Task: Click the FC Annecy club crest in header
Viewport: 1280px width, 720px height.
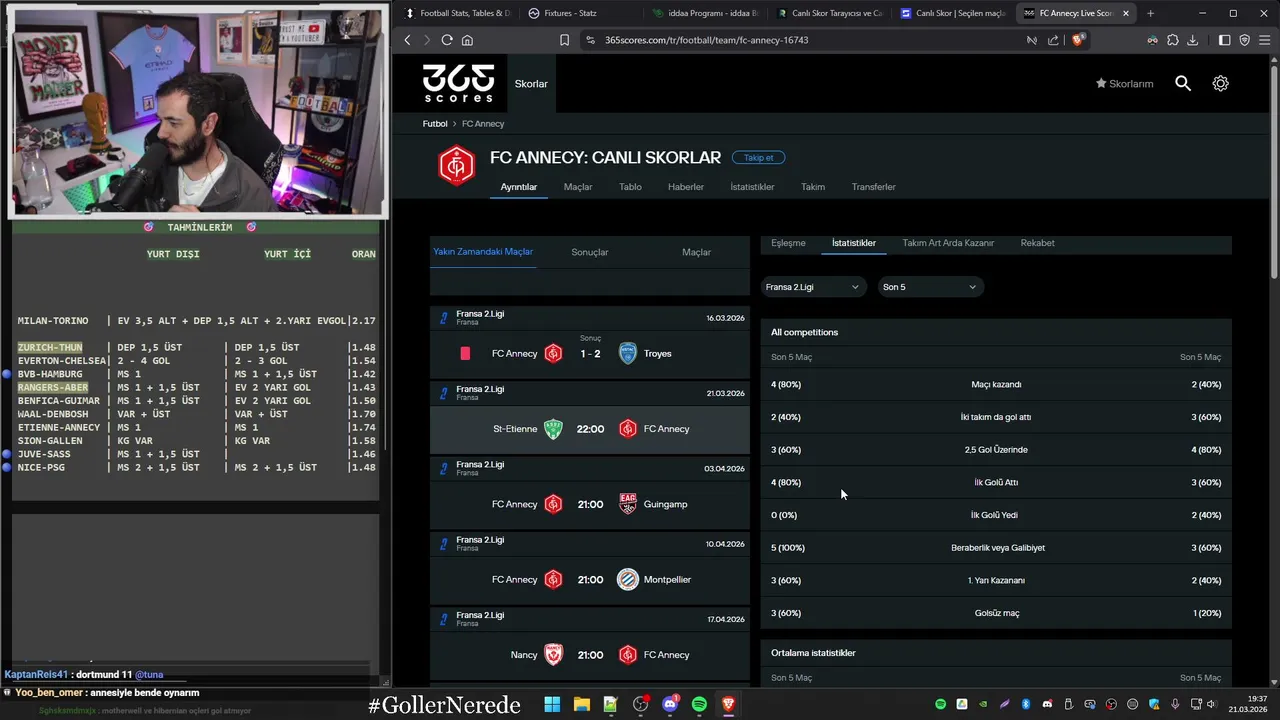Action: 457,166
